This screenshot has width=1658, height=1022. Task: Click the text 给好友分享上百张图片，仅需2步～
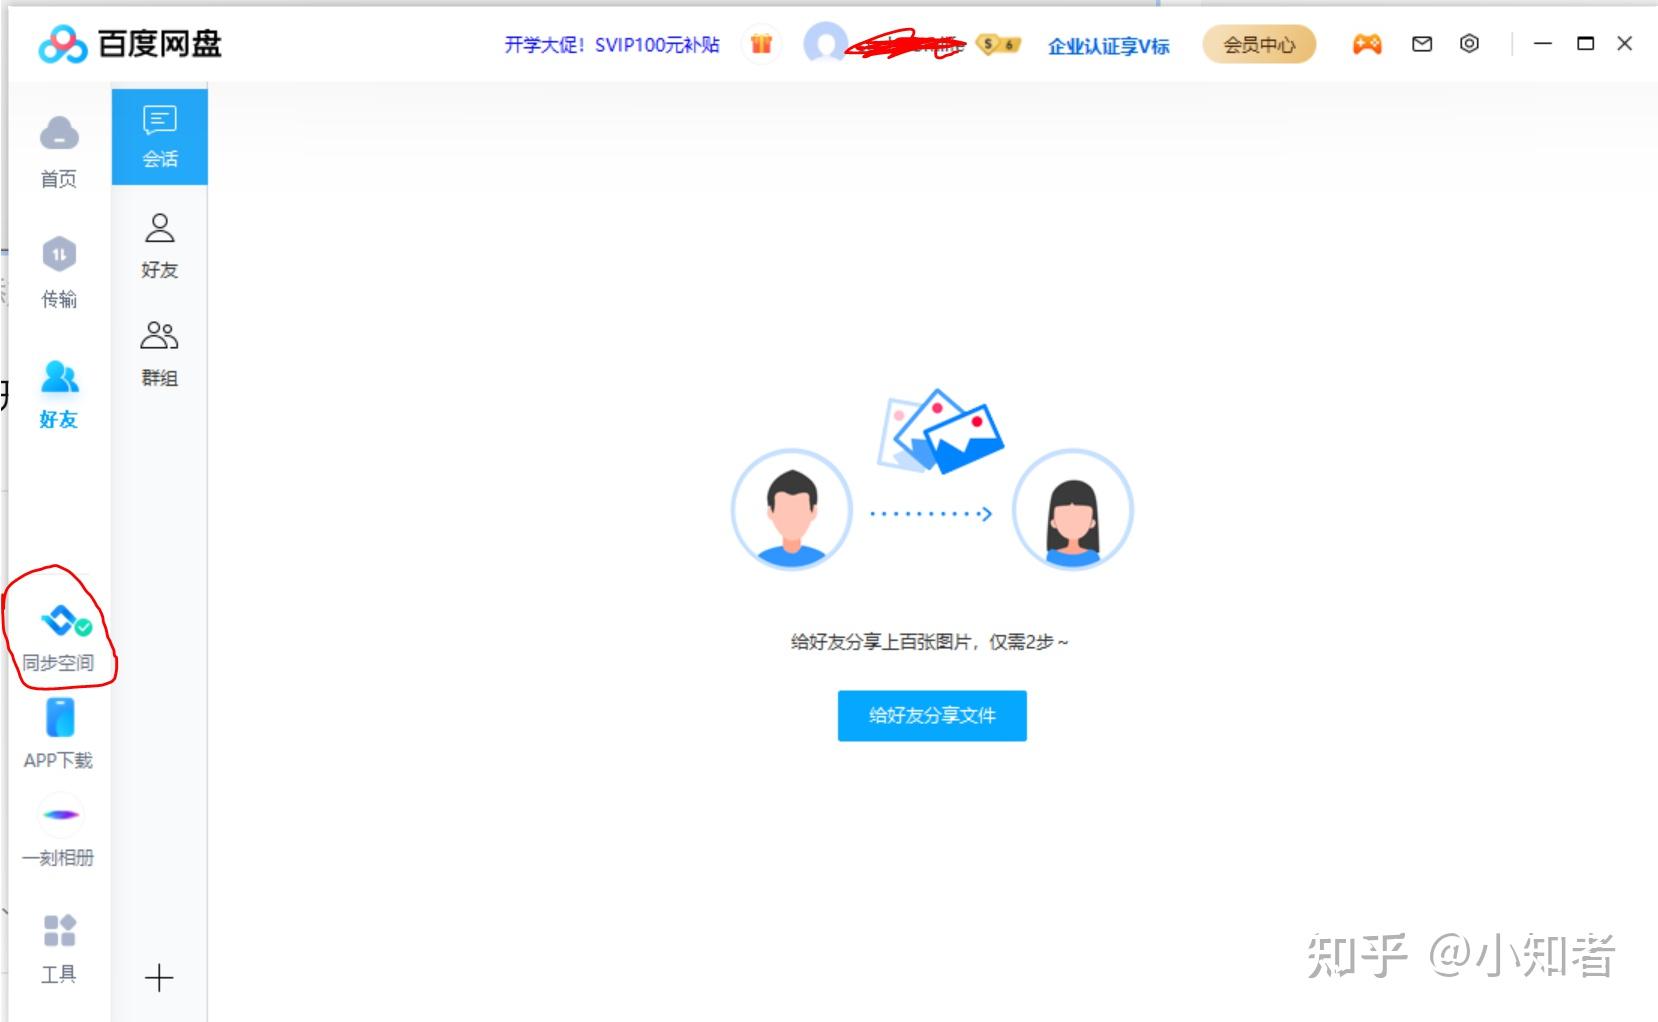pos(930,642)
